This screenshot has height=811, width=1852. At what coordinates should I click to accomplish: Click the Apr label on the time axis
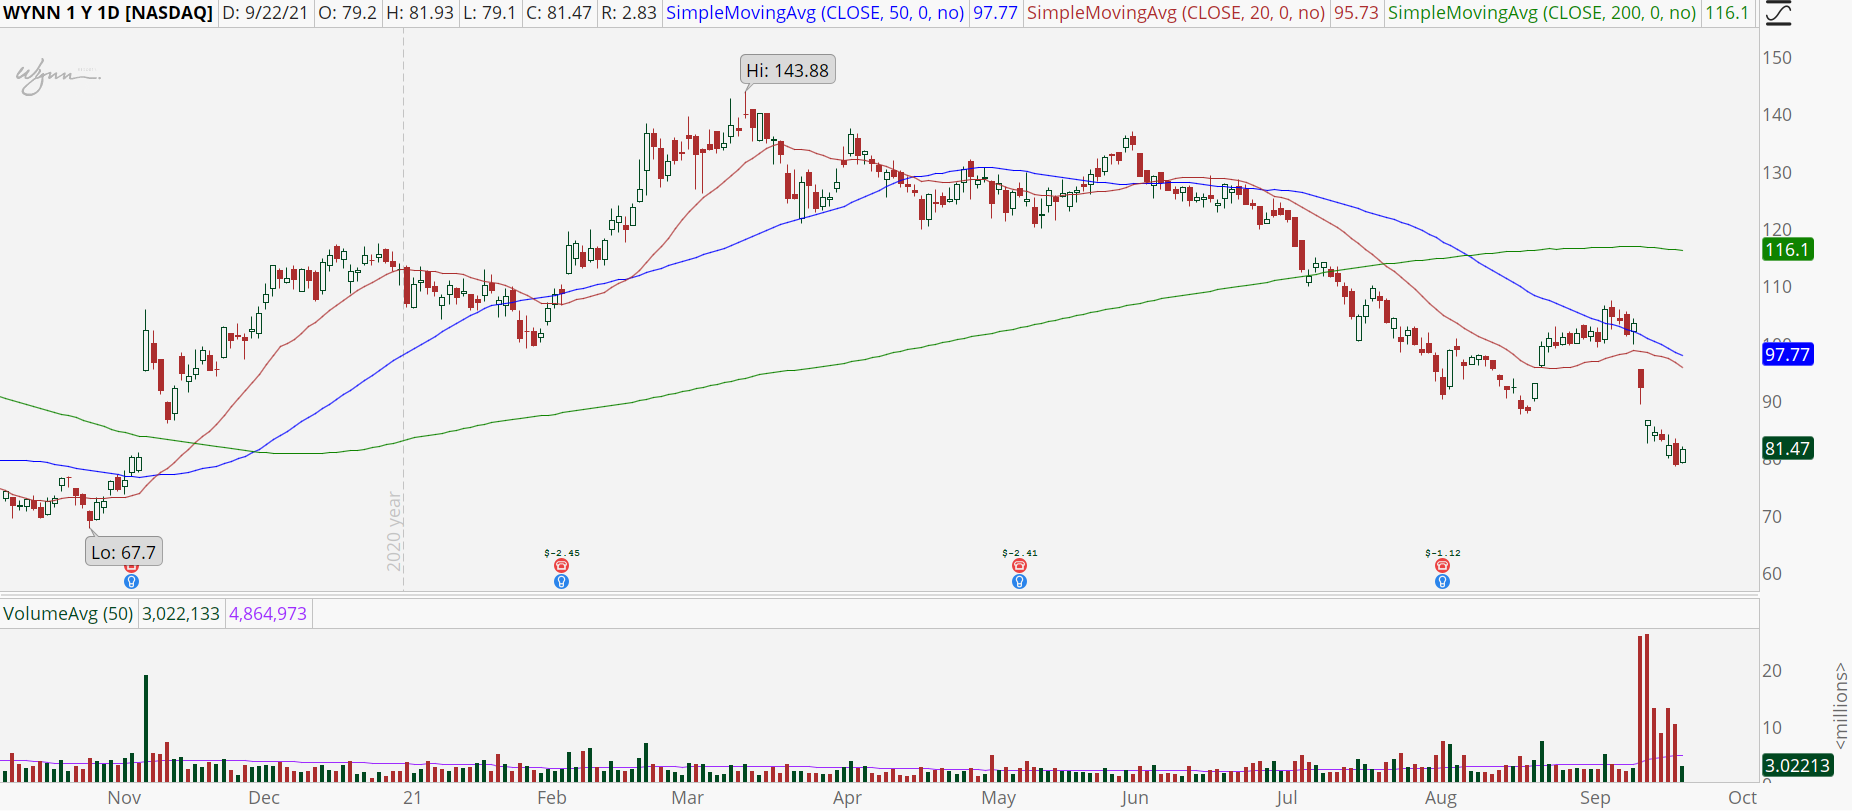point(847,797)
